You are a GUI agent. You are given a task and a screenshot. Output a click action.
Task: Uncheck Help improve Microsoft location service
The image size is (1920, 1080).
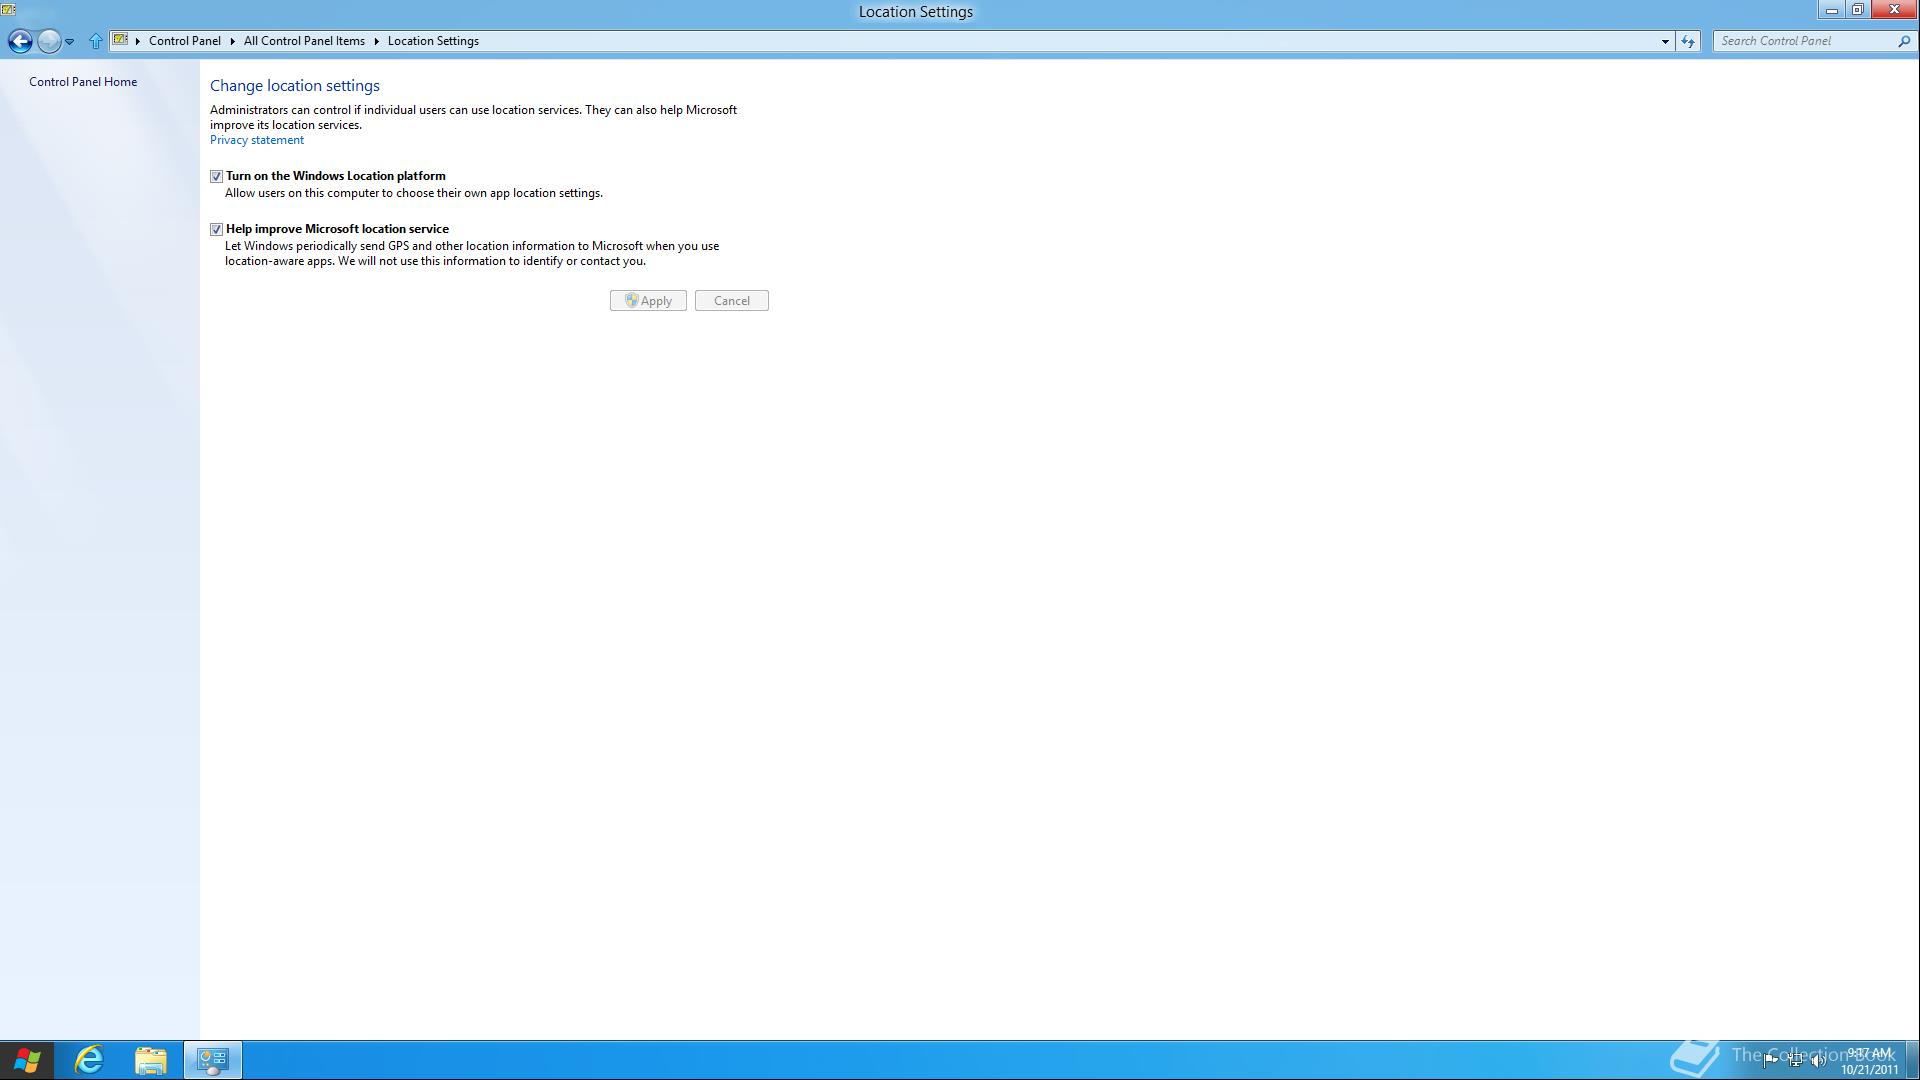[x=216, y=229]
